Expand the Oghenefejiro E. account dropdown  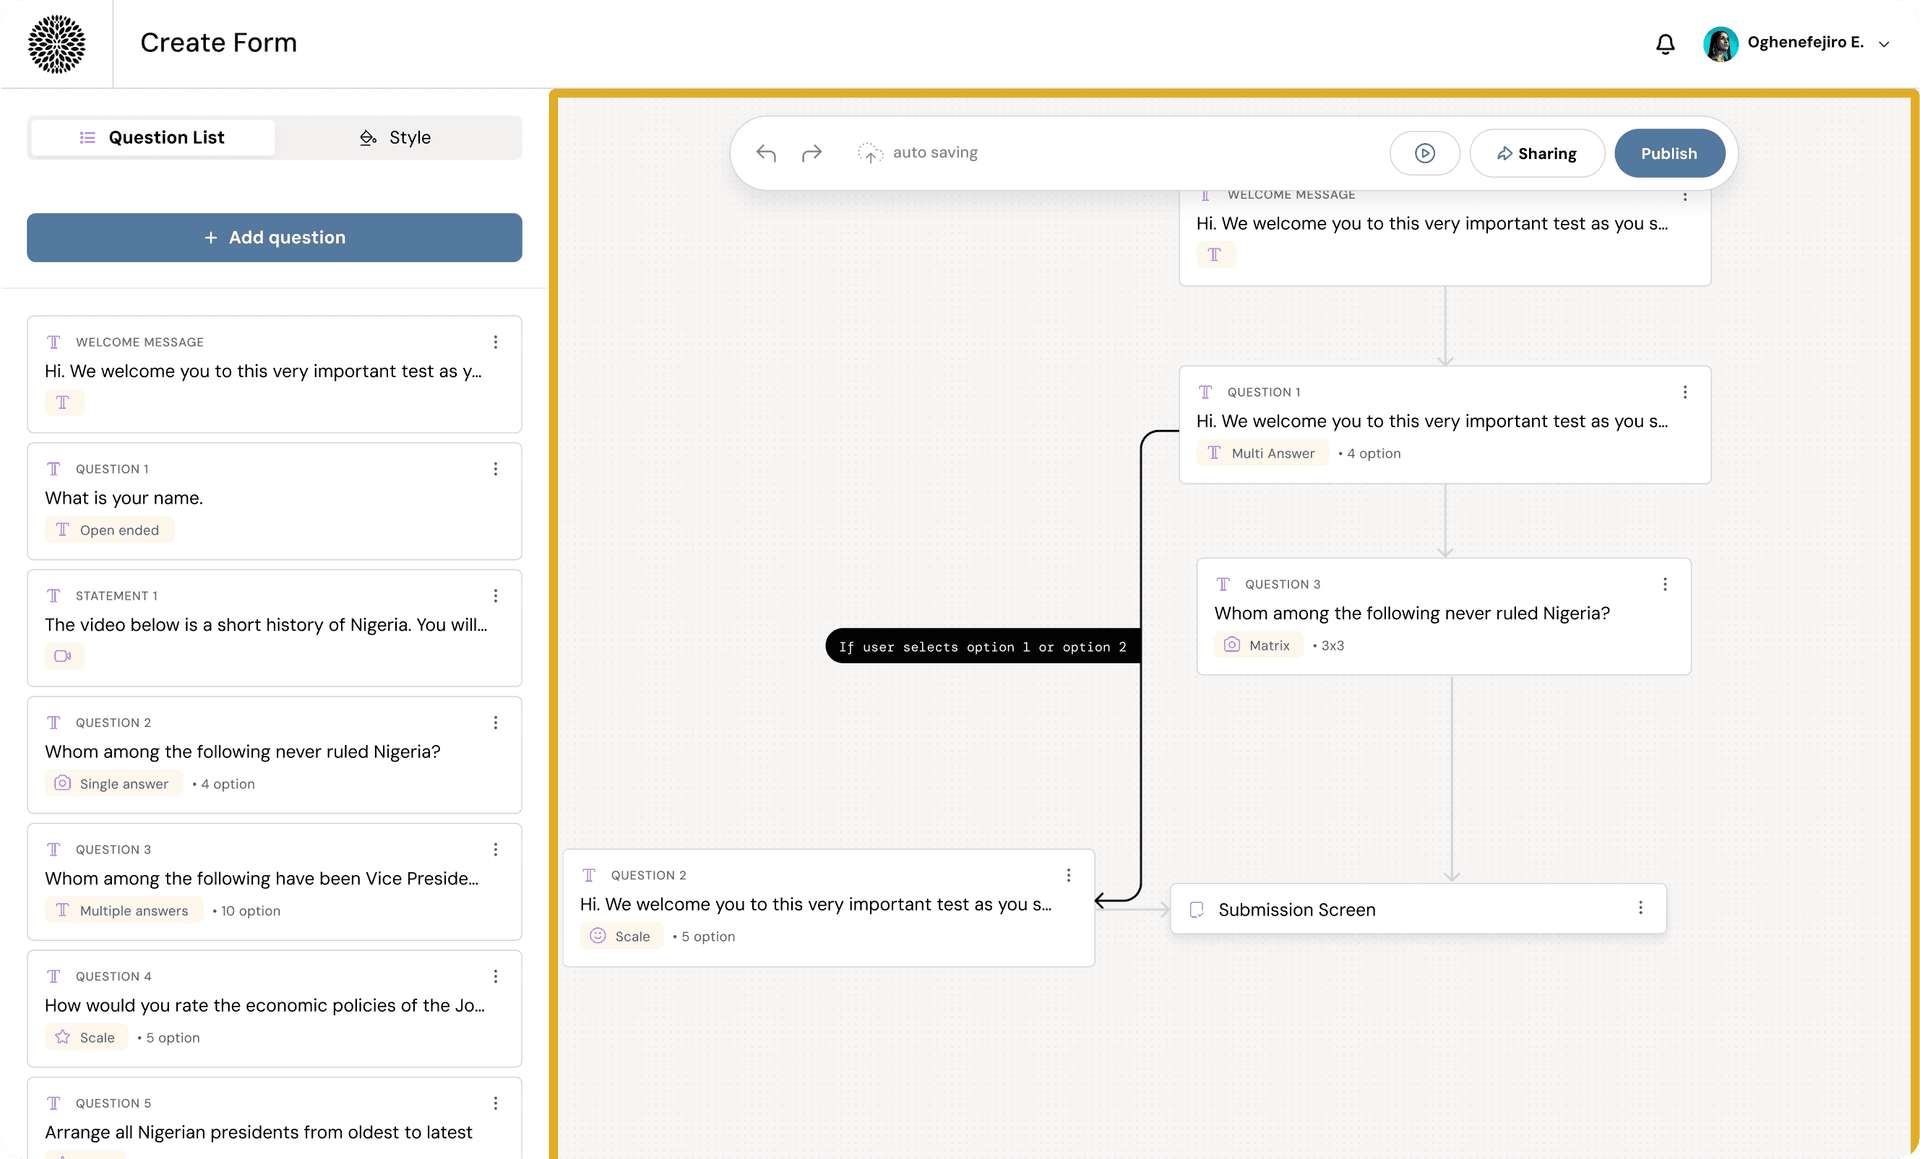click(1884, 43)
